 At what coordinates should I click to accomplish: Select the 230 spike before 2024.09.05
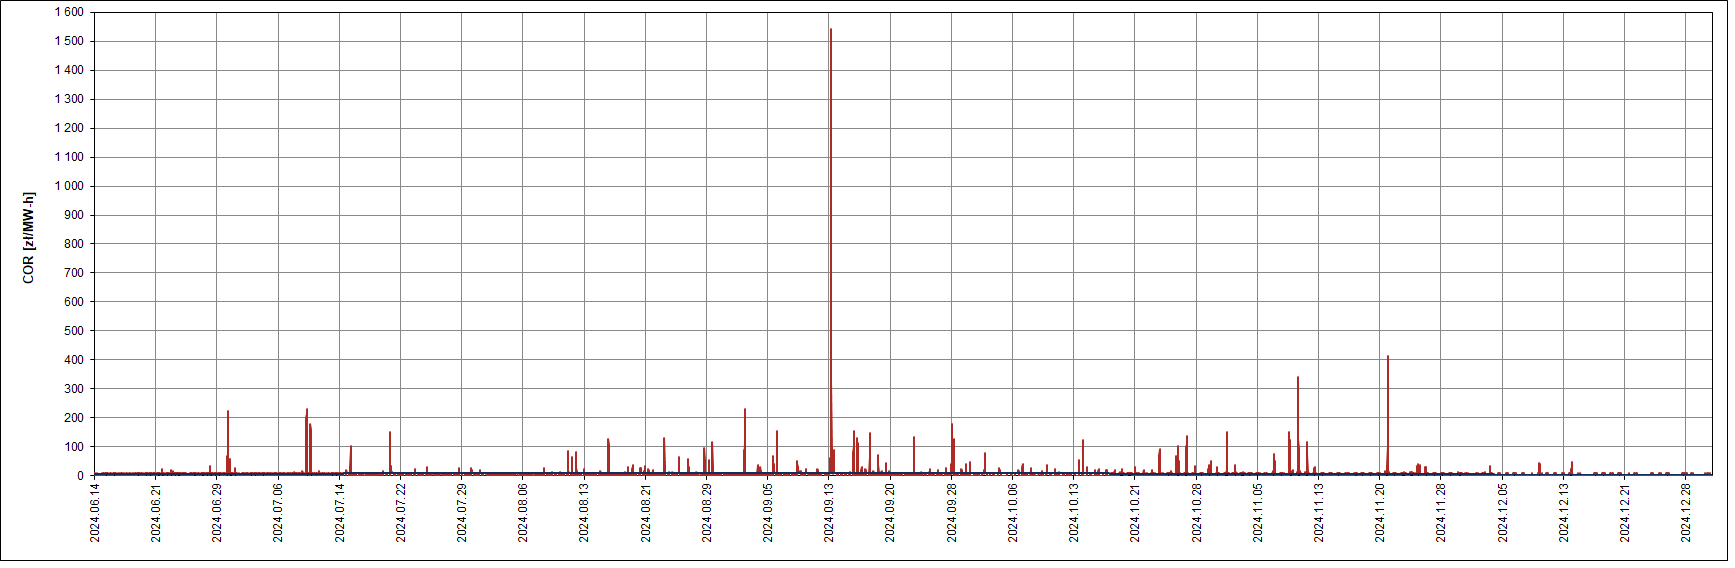(x=745, y=441)
